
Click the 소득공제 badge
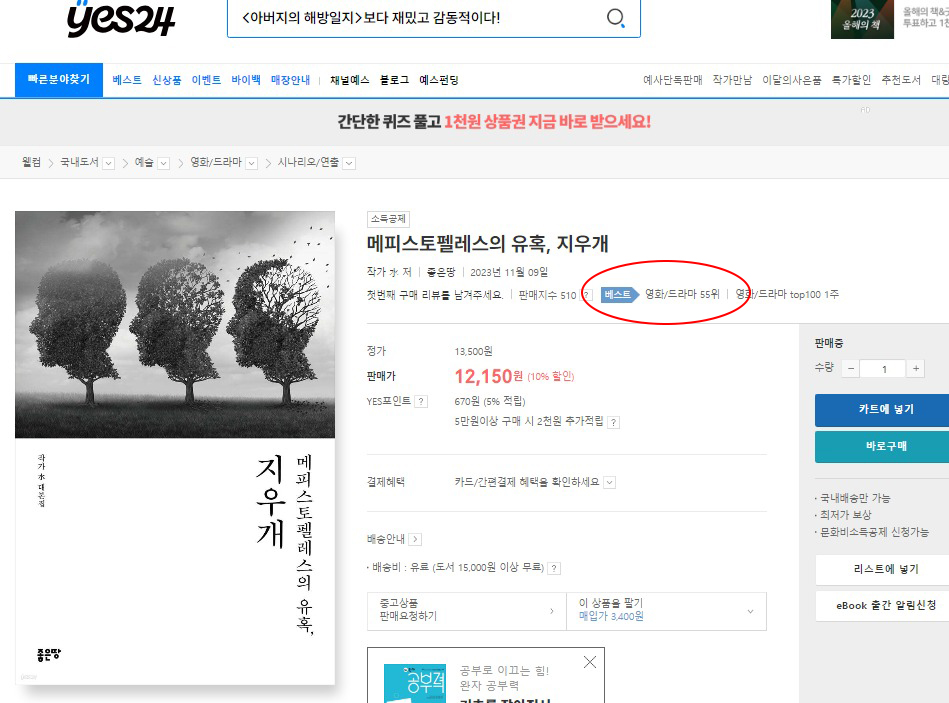point(389,218)
